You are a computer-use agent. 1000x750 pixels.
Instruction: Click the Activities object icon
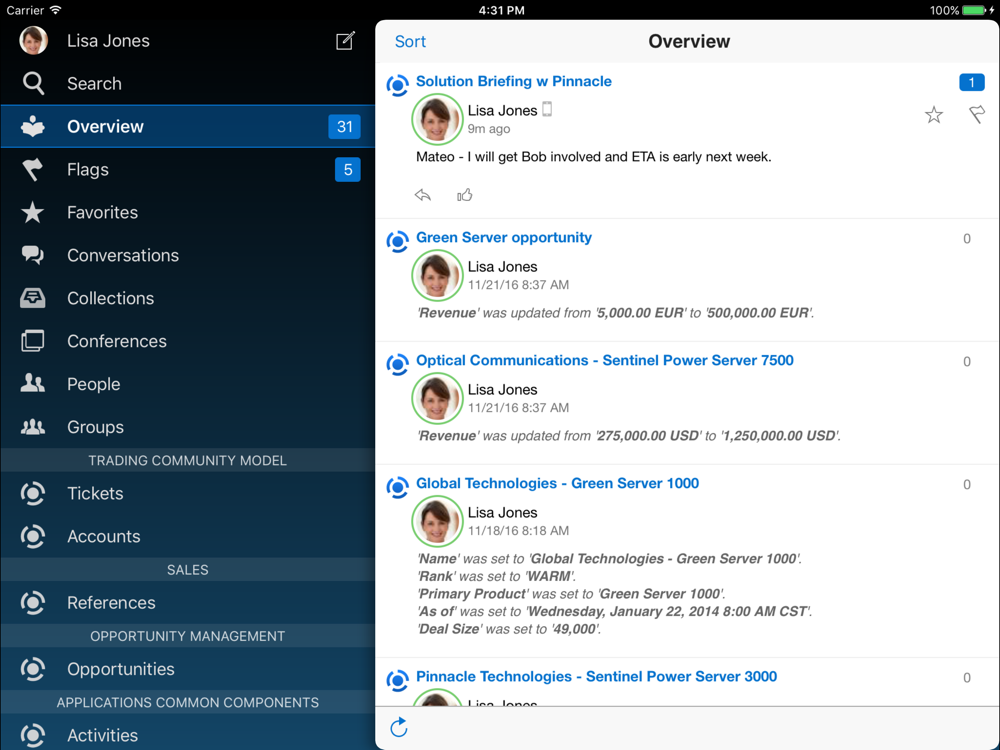tap(33, 735)
